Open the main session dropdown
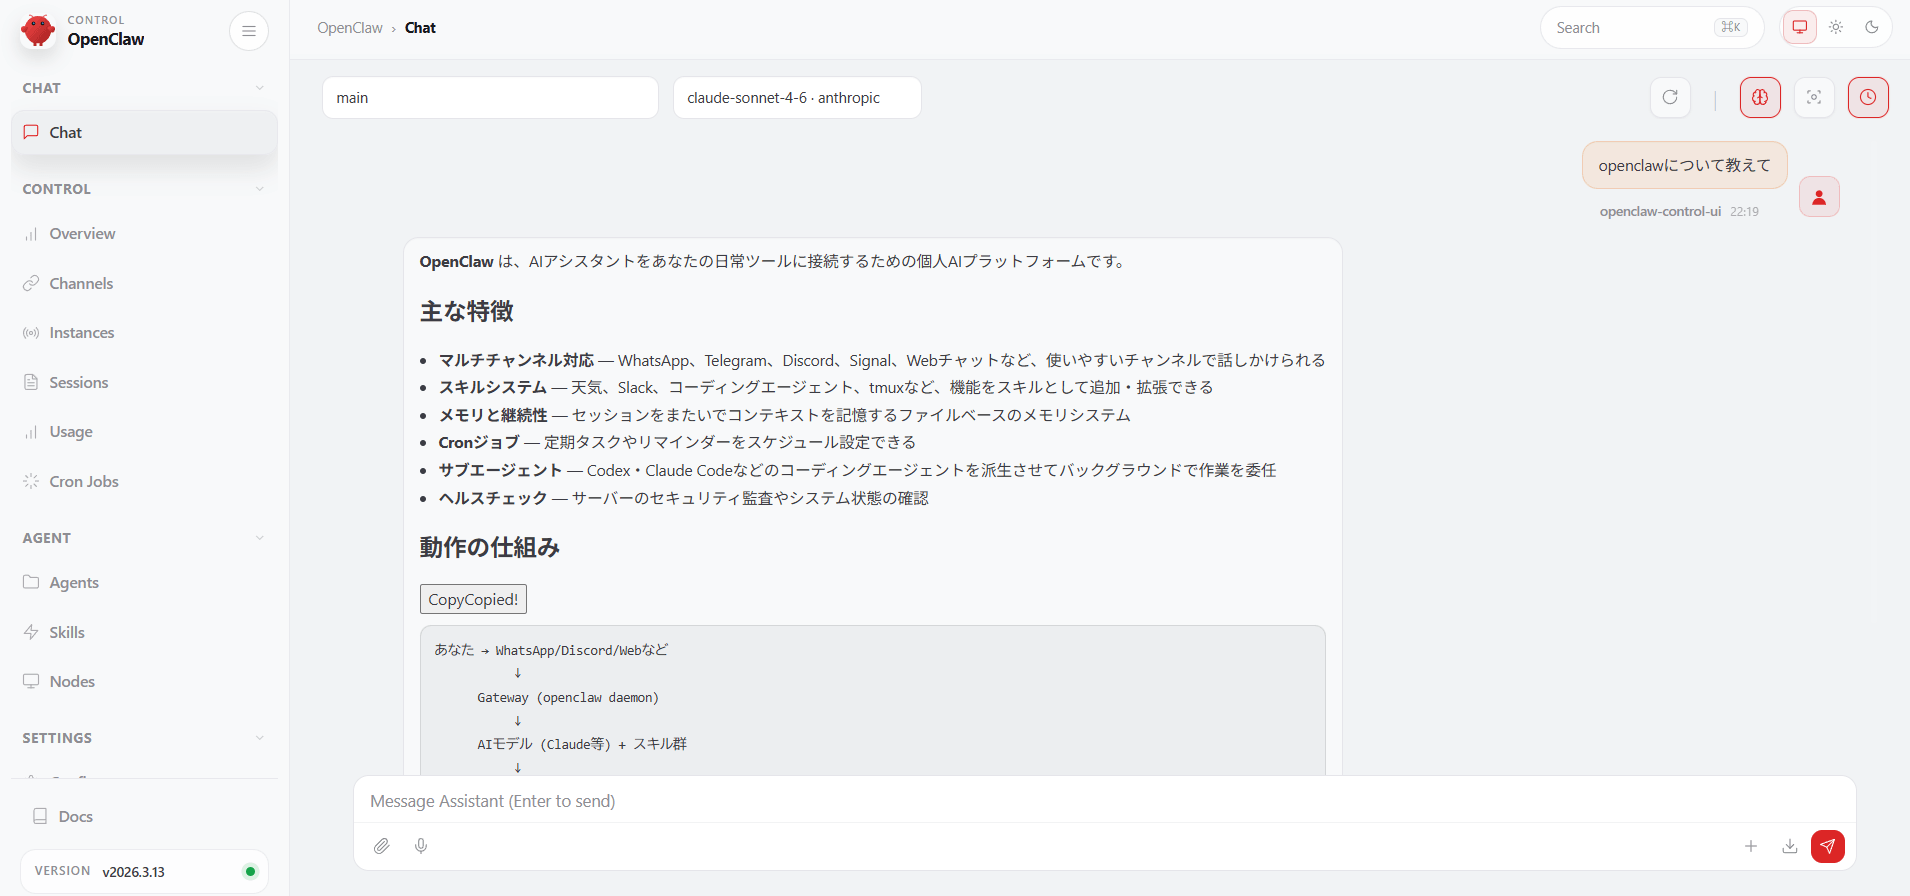This screenshot has height=896, width=1910. coord(490,98)
